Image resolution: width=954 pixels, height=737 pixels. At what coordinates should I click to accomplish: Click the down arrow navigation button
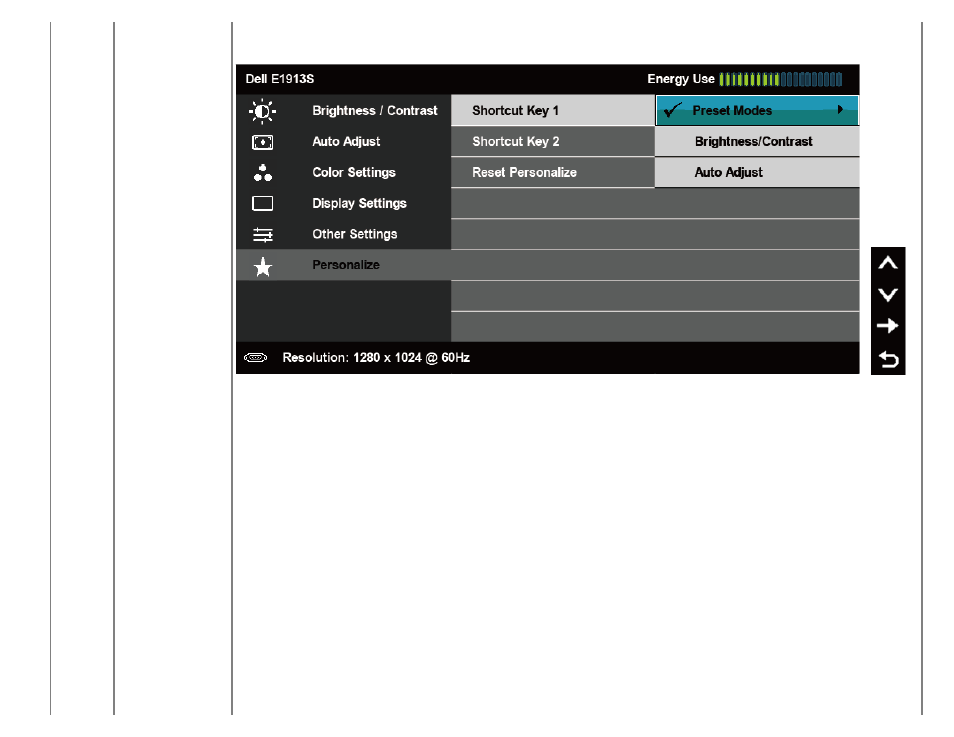click(x=888, y=295)
